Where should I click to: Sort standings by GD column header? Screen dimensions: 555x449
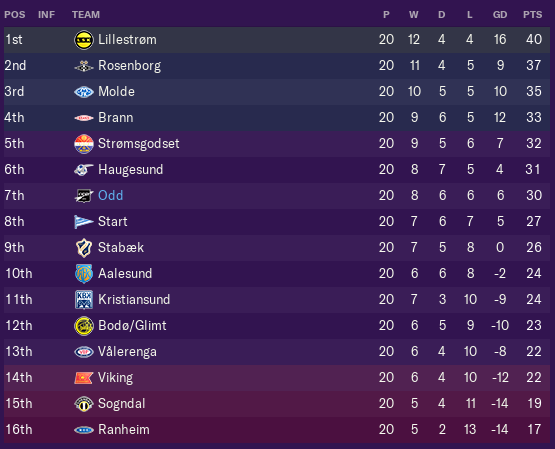500,15
